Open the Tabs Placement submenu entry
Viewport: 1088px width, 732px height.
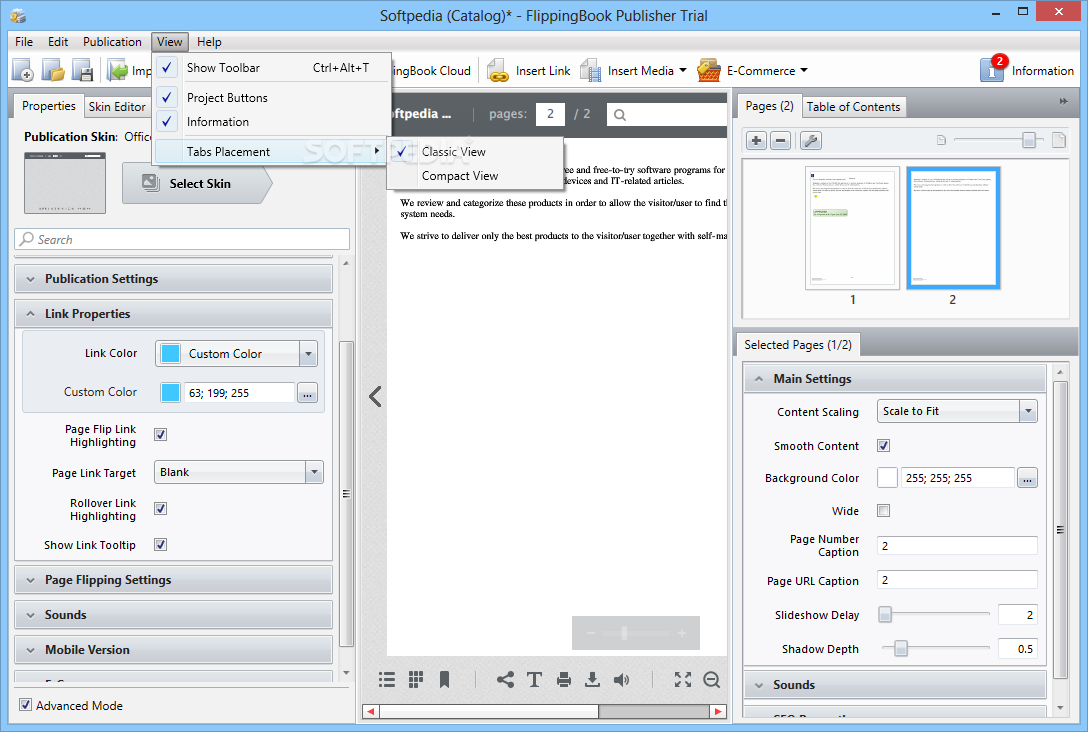coord(271,151)
